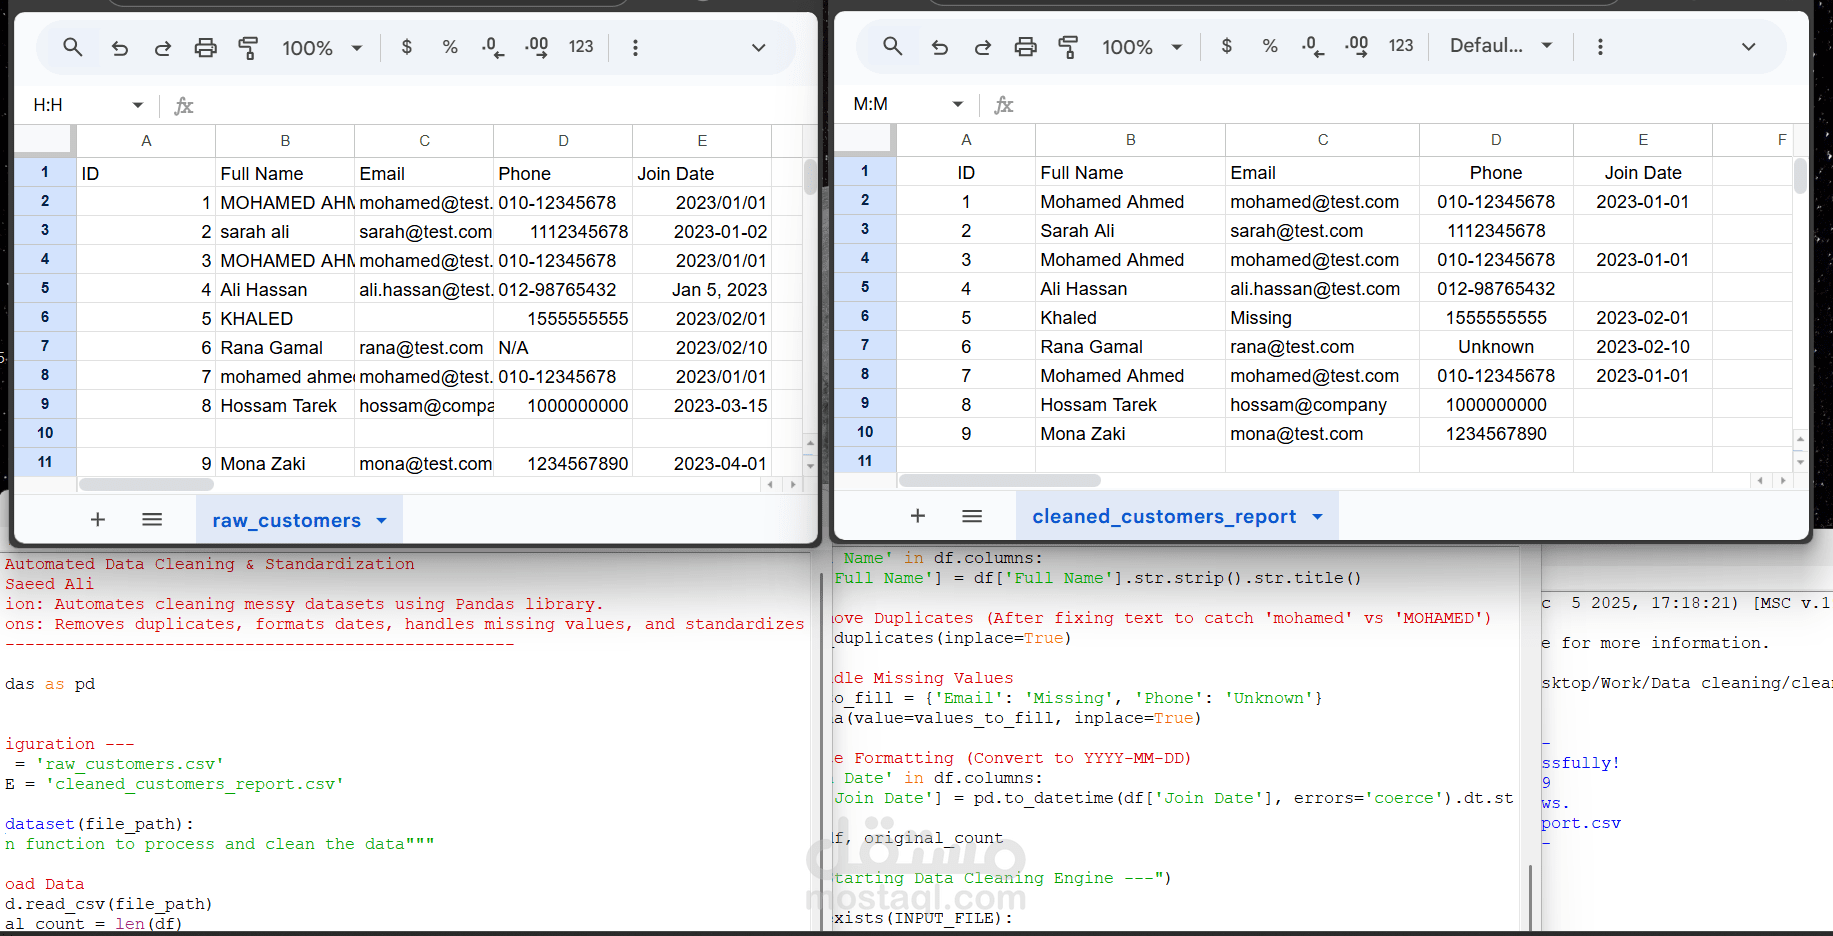Open the raw_customers tab options arrow
Viewport: 1833px width, 936px height.
coord(381,520)
